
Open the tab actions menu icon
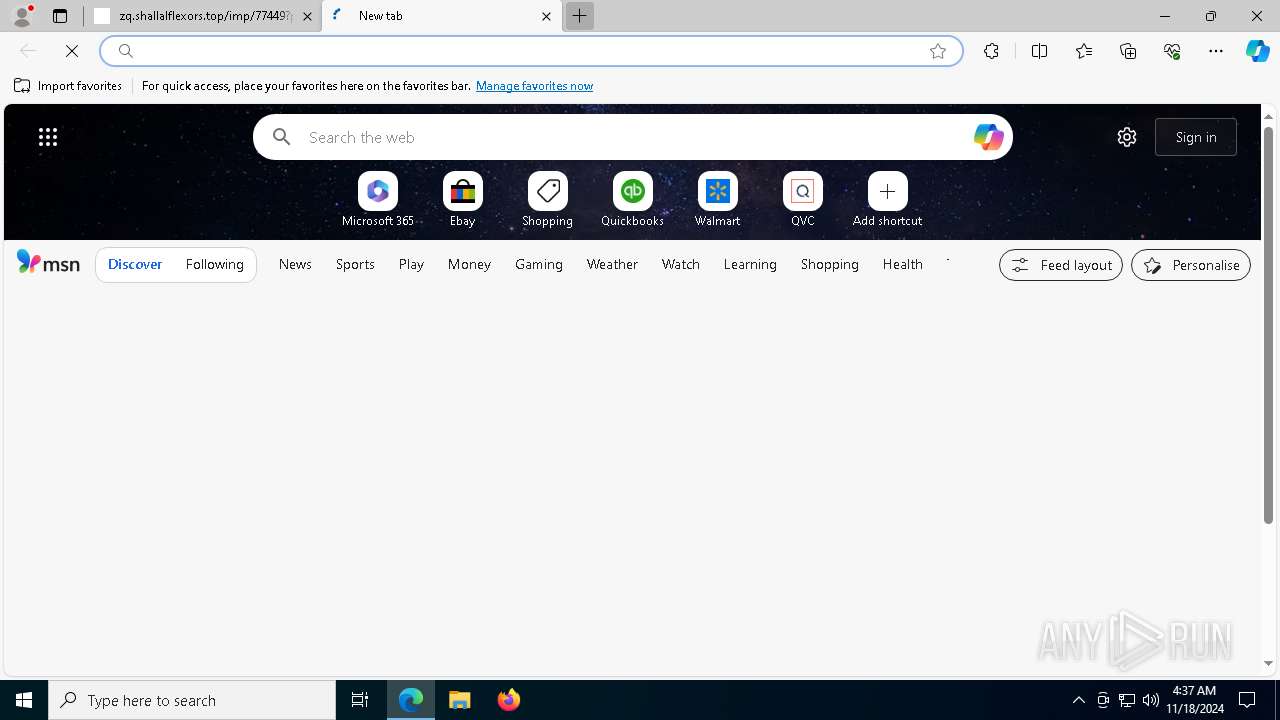coord(60,16)
